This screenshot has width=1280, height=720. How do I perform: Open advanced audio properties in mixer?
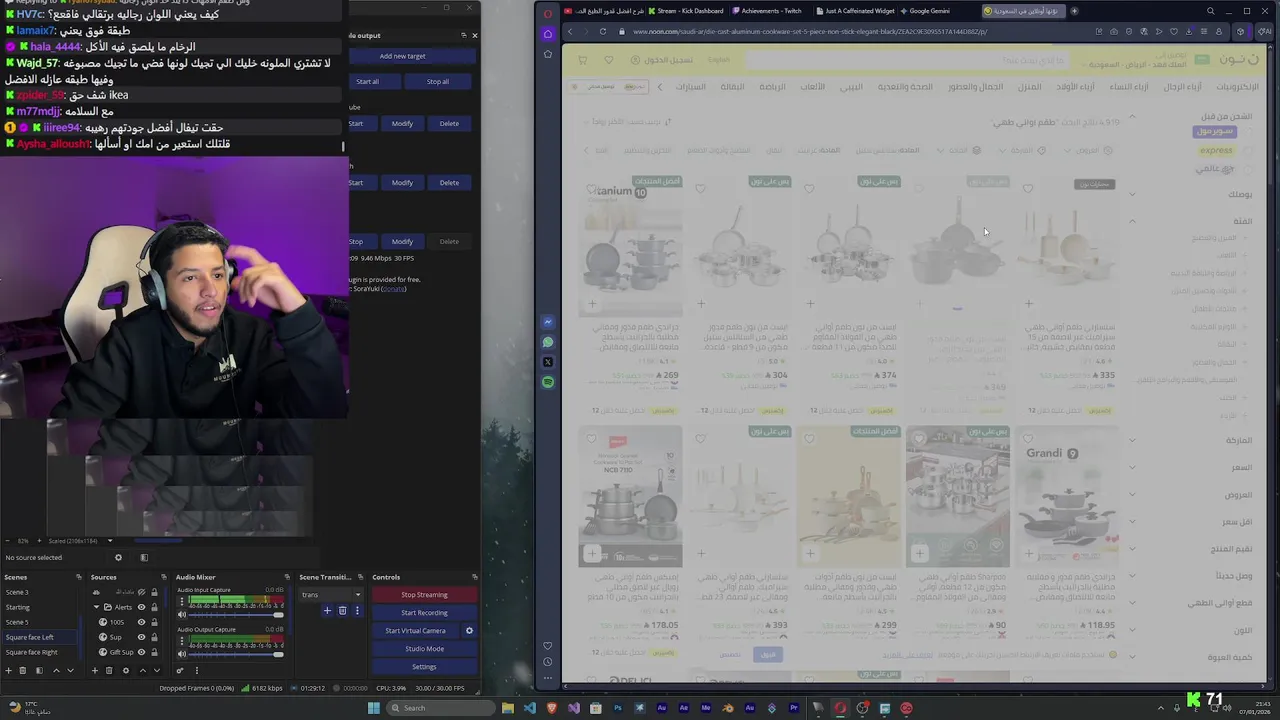pyautogui.click(x=181, y=671)
